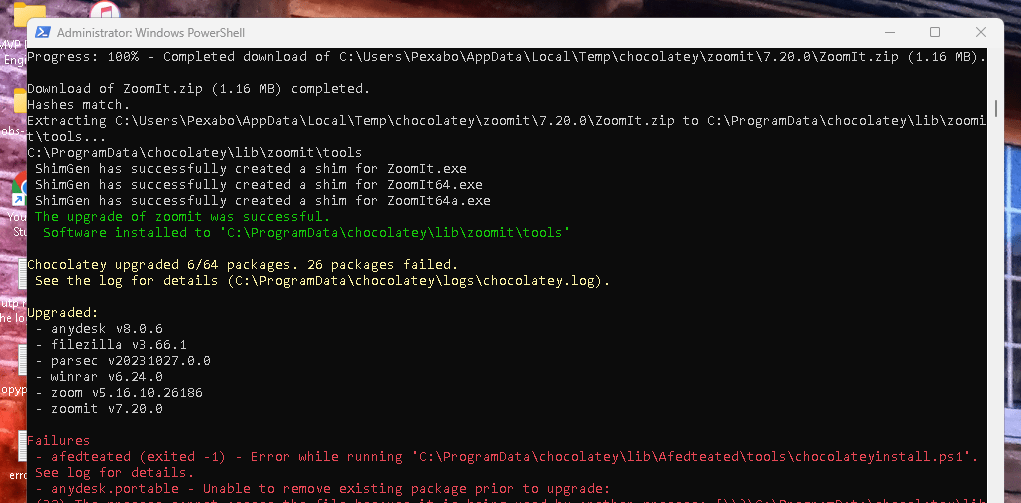Viewport: 1021px width, 503px height.
Task: Click the 'zoomit v7.20.0' entry
Action: click(99, 409)
